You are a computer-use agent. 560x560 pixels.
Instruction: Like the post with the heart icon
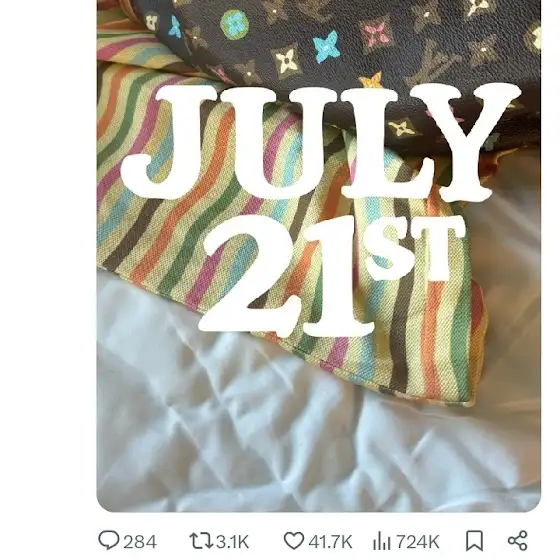(x=294, y=541)
